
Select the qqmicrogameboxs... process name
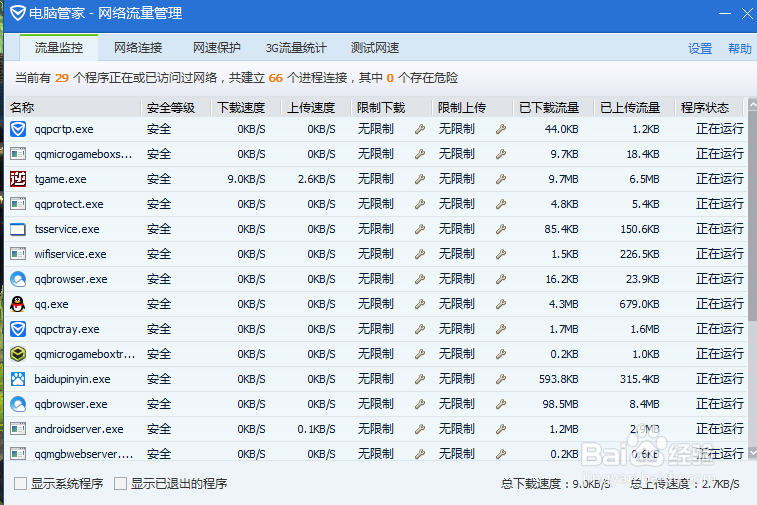click(x=83, y=154)
